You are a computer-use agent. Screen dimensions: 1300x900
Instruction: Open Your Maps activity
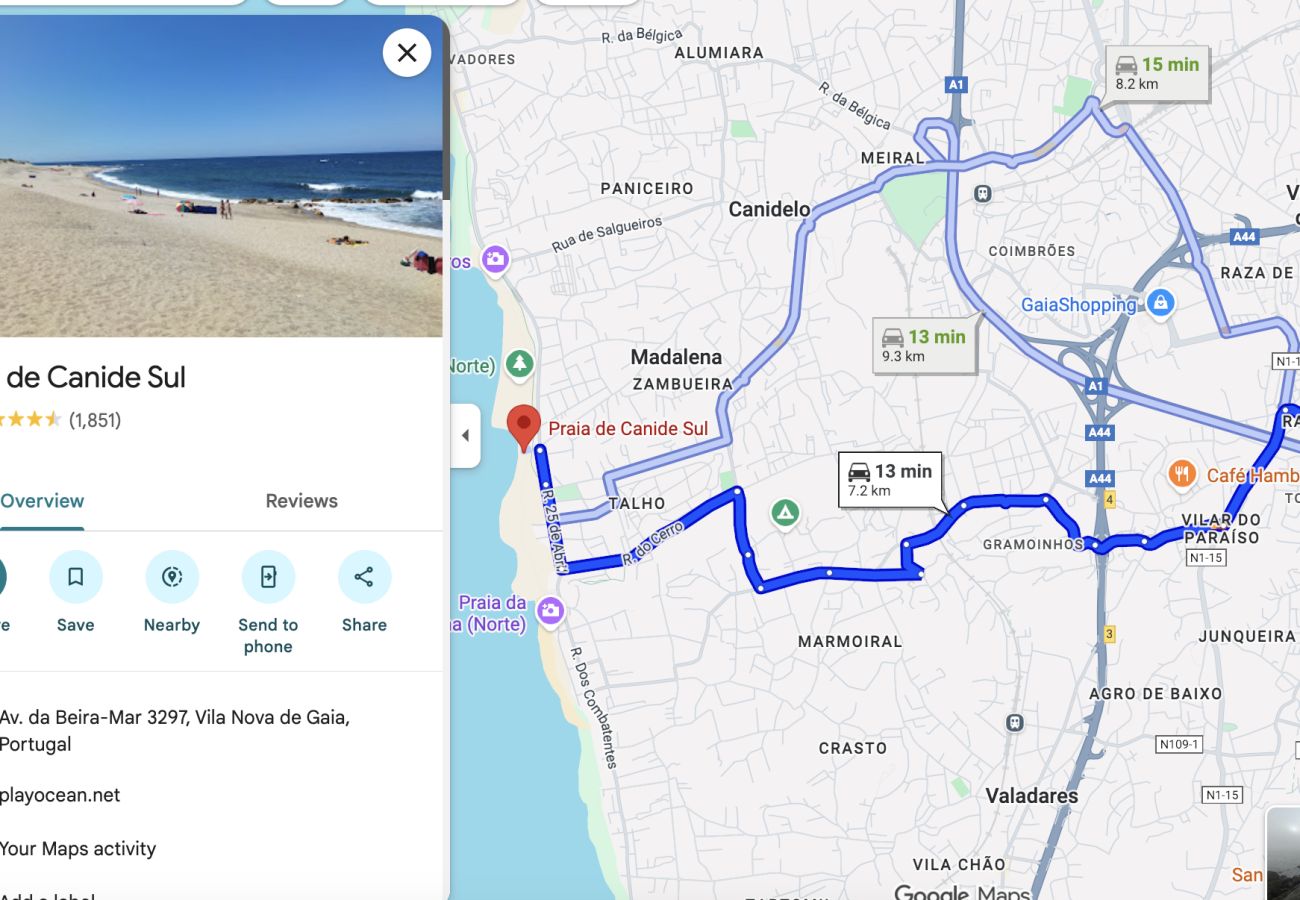(78, 848)
